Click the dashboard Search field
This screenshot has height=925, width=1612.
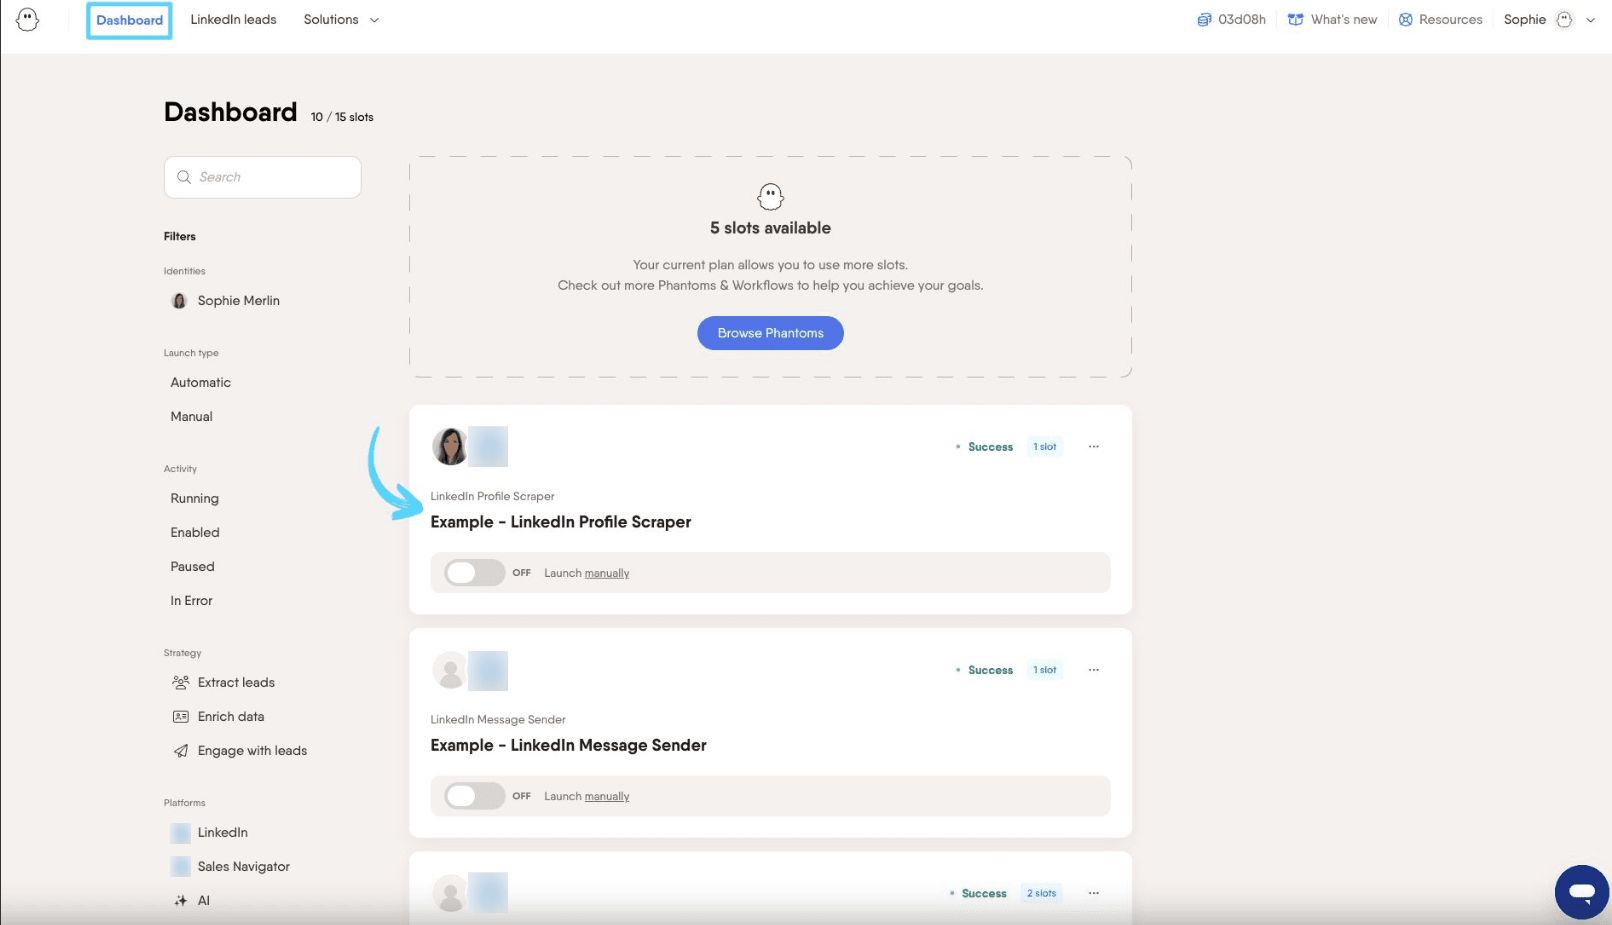point(262,177)
